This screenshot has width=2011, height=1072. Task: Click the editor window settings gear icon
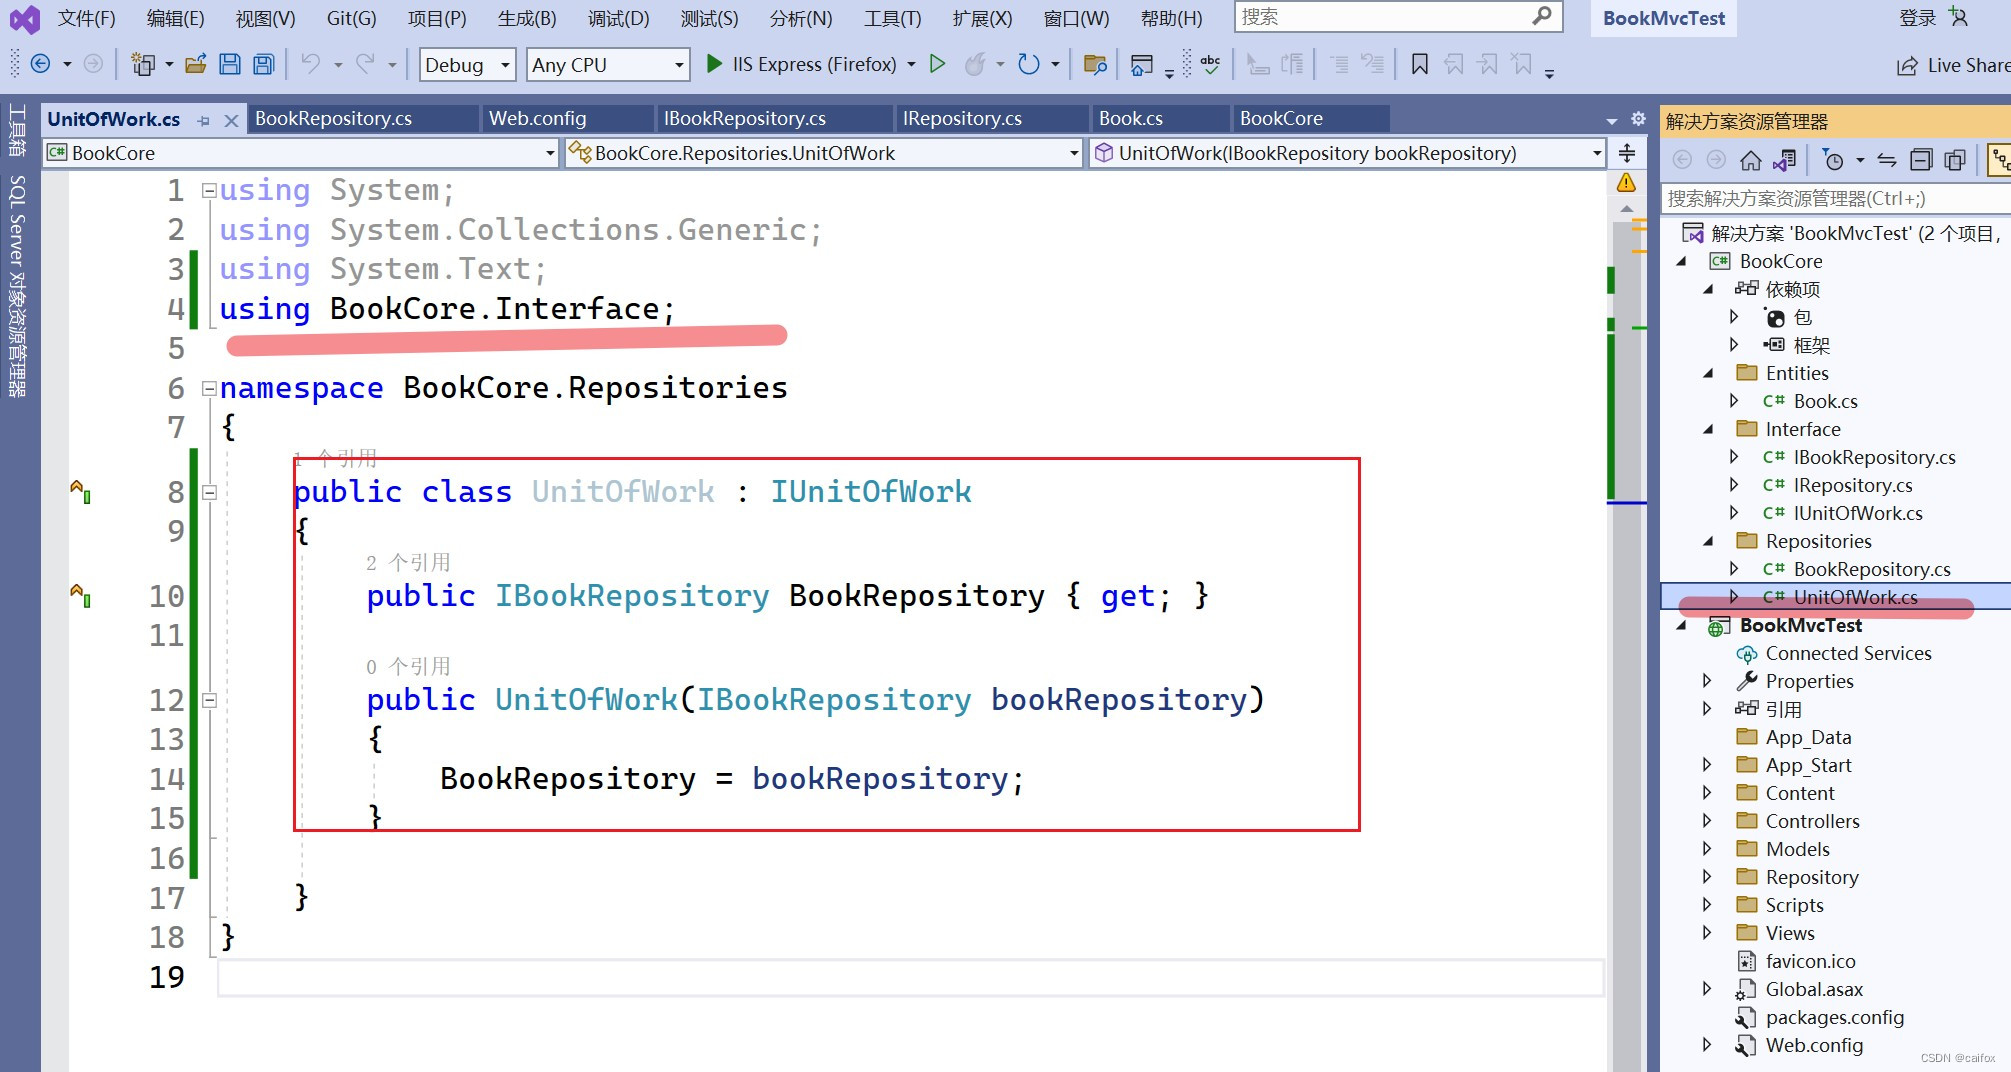click(x=1638, y=118)
